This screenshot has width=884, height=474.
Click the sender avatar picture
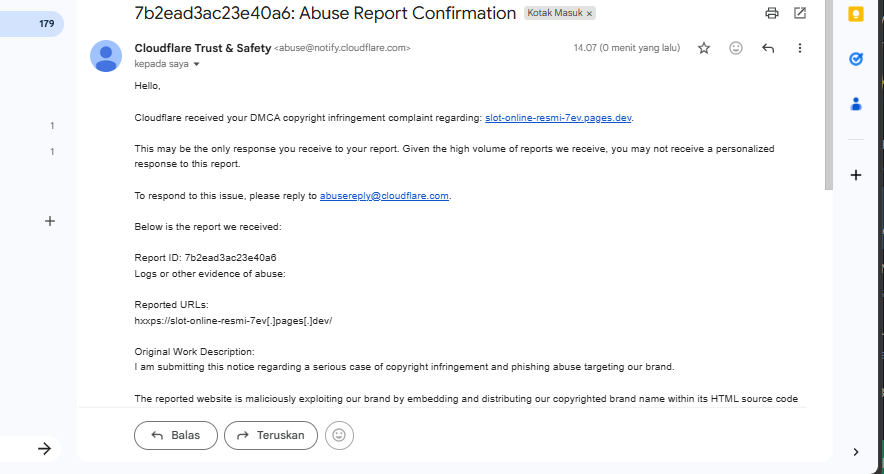(106, 56)
